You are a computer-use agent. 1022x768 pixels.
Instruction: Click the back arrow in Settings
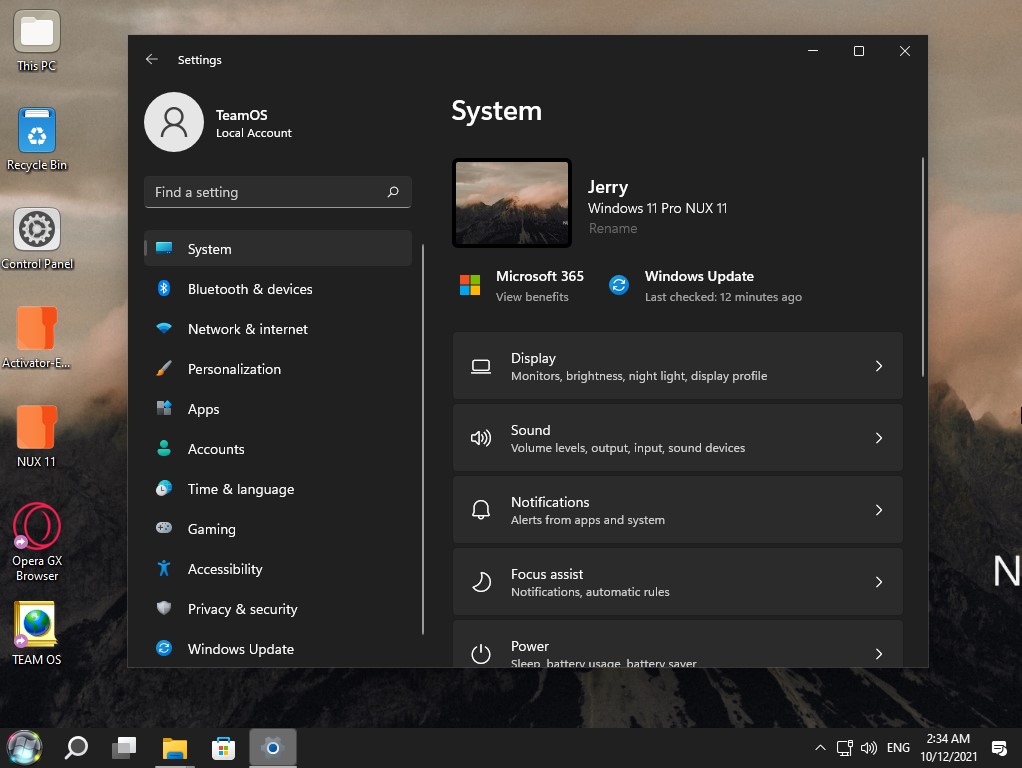pos(152,59)
